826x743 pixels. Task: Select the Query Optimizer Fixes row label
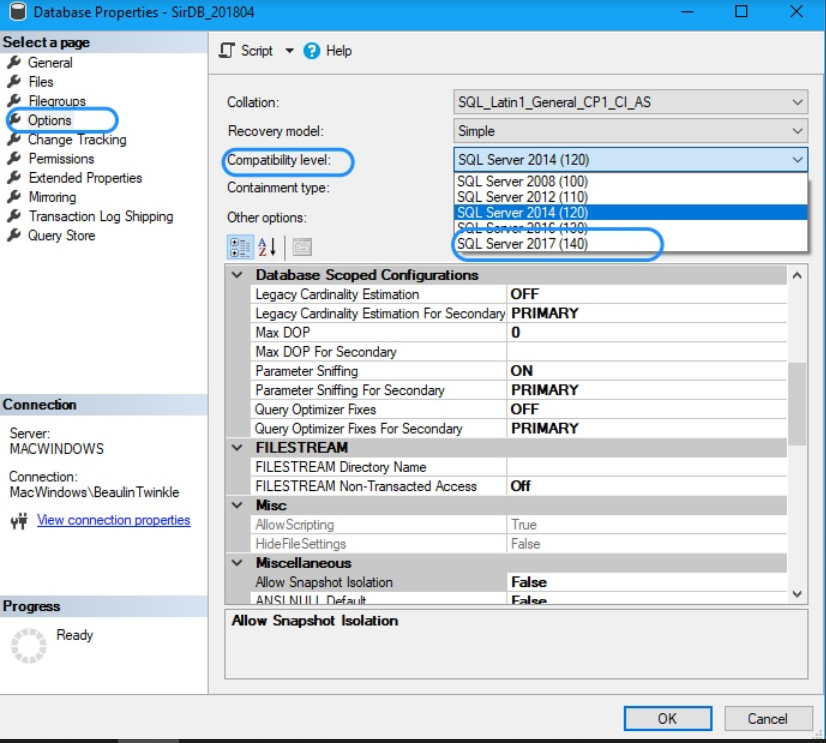click(315, 409)
